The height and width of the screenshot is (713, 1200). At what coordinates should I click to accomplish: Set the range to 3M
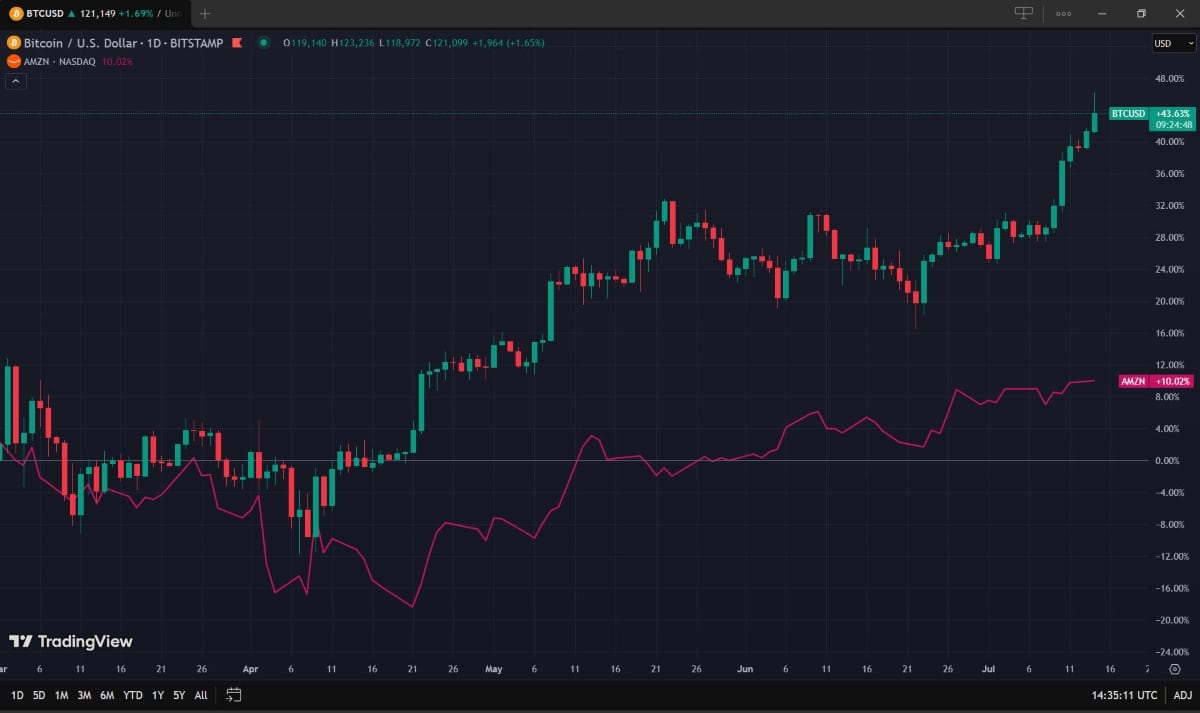tap(84, 695)
